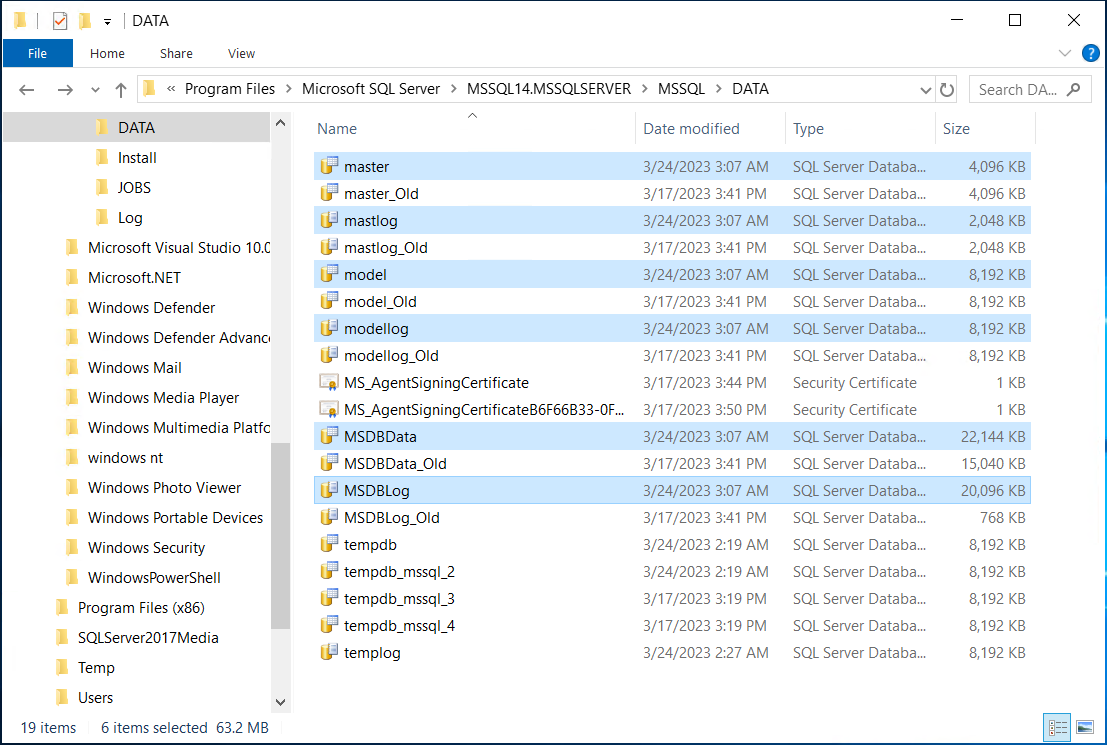The height and width of the screenshot is (745, 1107).
Task: Go up to the MSSQL parent folder
Action: pyautogui.click(x=120, y=89)
